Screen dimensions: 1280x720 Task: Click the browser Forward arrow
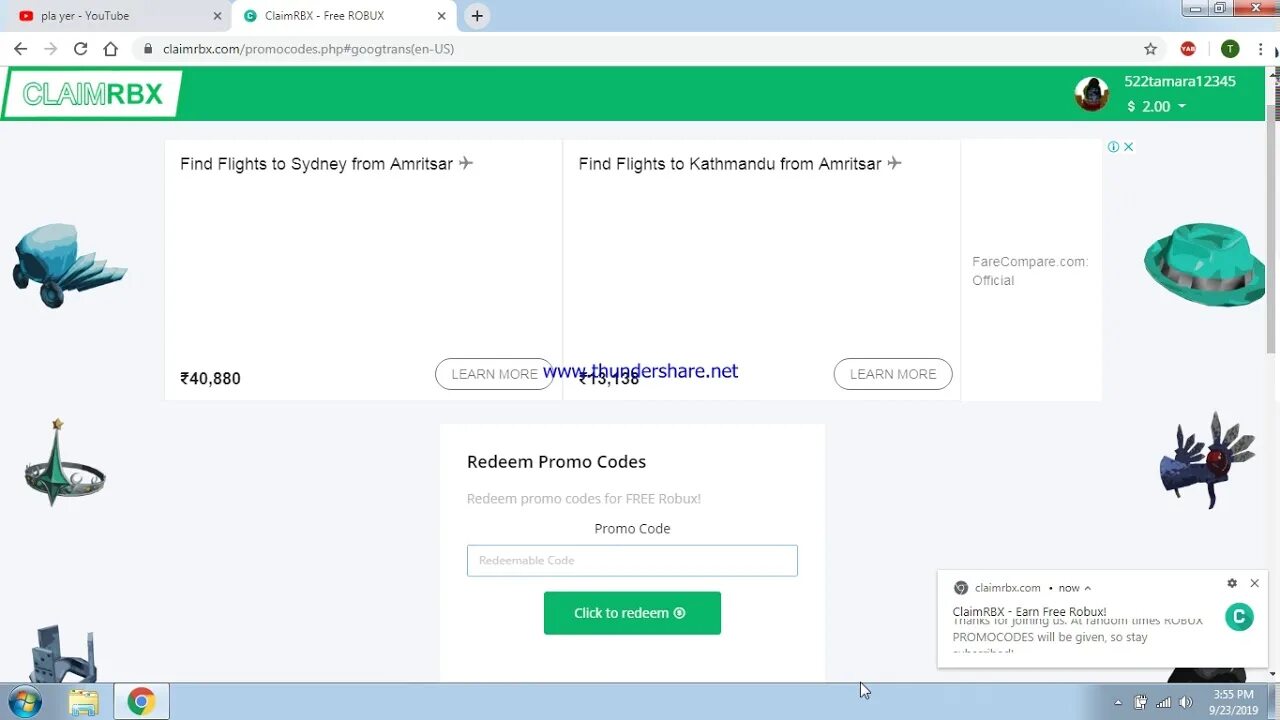click(x=50, y=48)
